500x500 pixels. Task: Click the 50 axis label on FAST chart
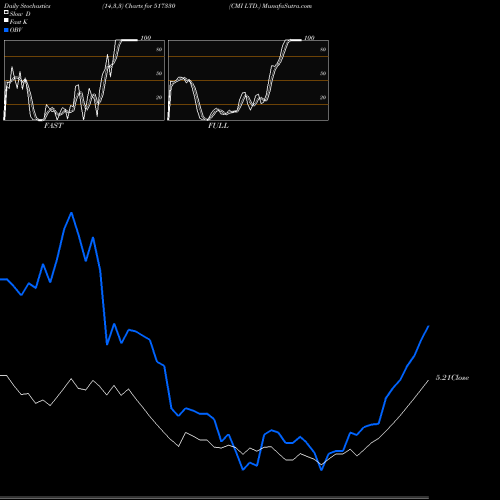click(x=159, y=73)
